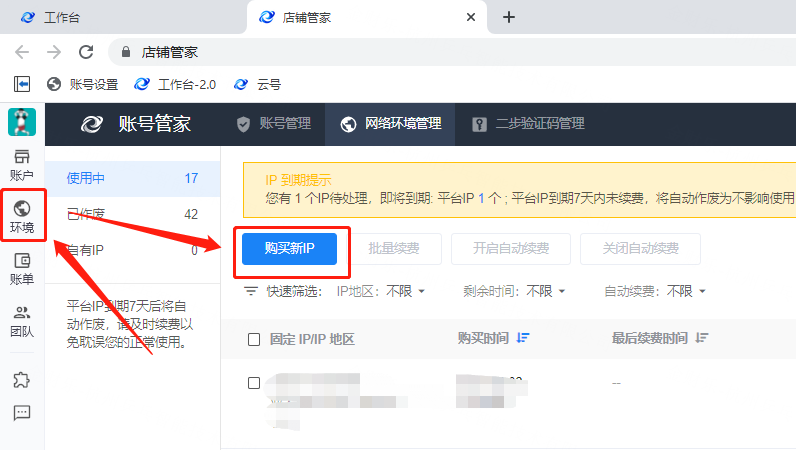The width and height of the screenshot is (796, 450).
Task: Reload the current page
Action: (x=86, y=52)
